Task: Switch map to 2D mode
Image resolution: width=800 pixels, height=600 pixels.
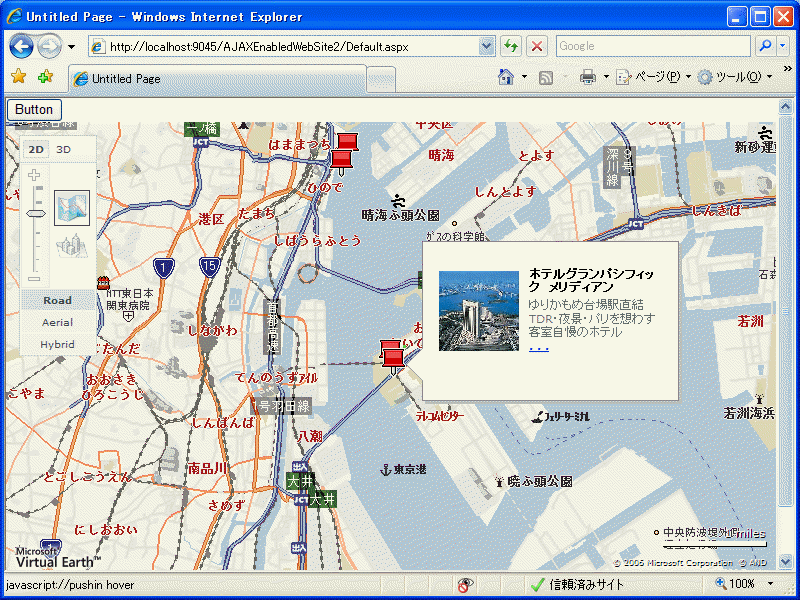Action: point(36,149)
